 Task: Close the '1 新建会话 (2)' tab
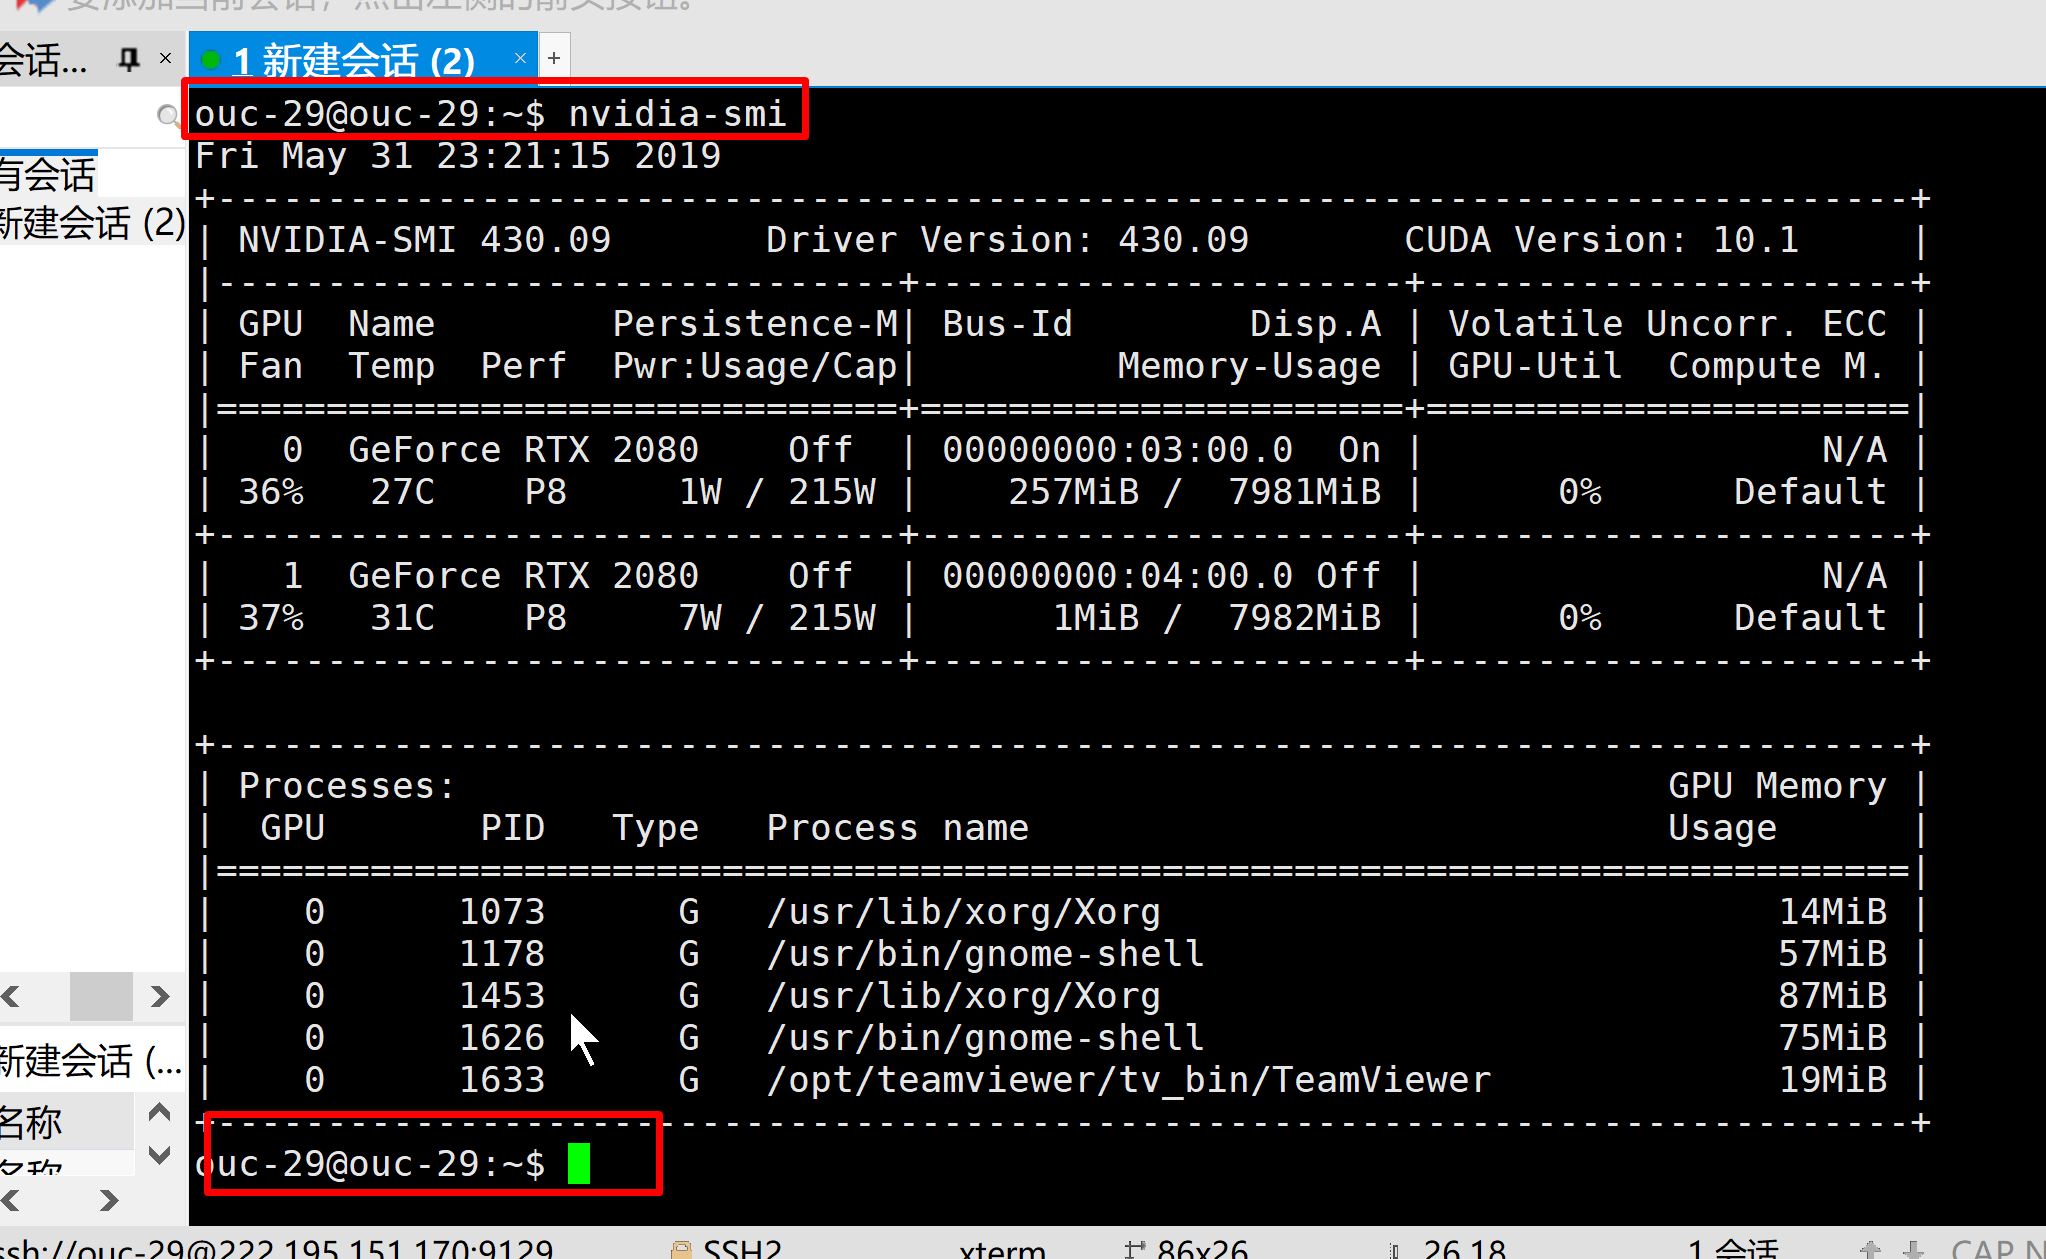pos(520,59)
